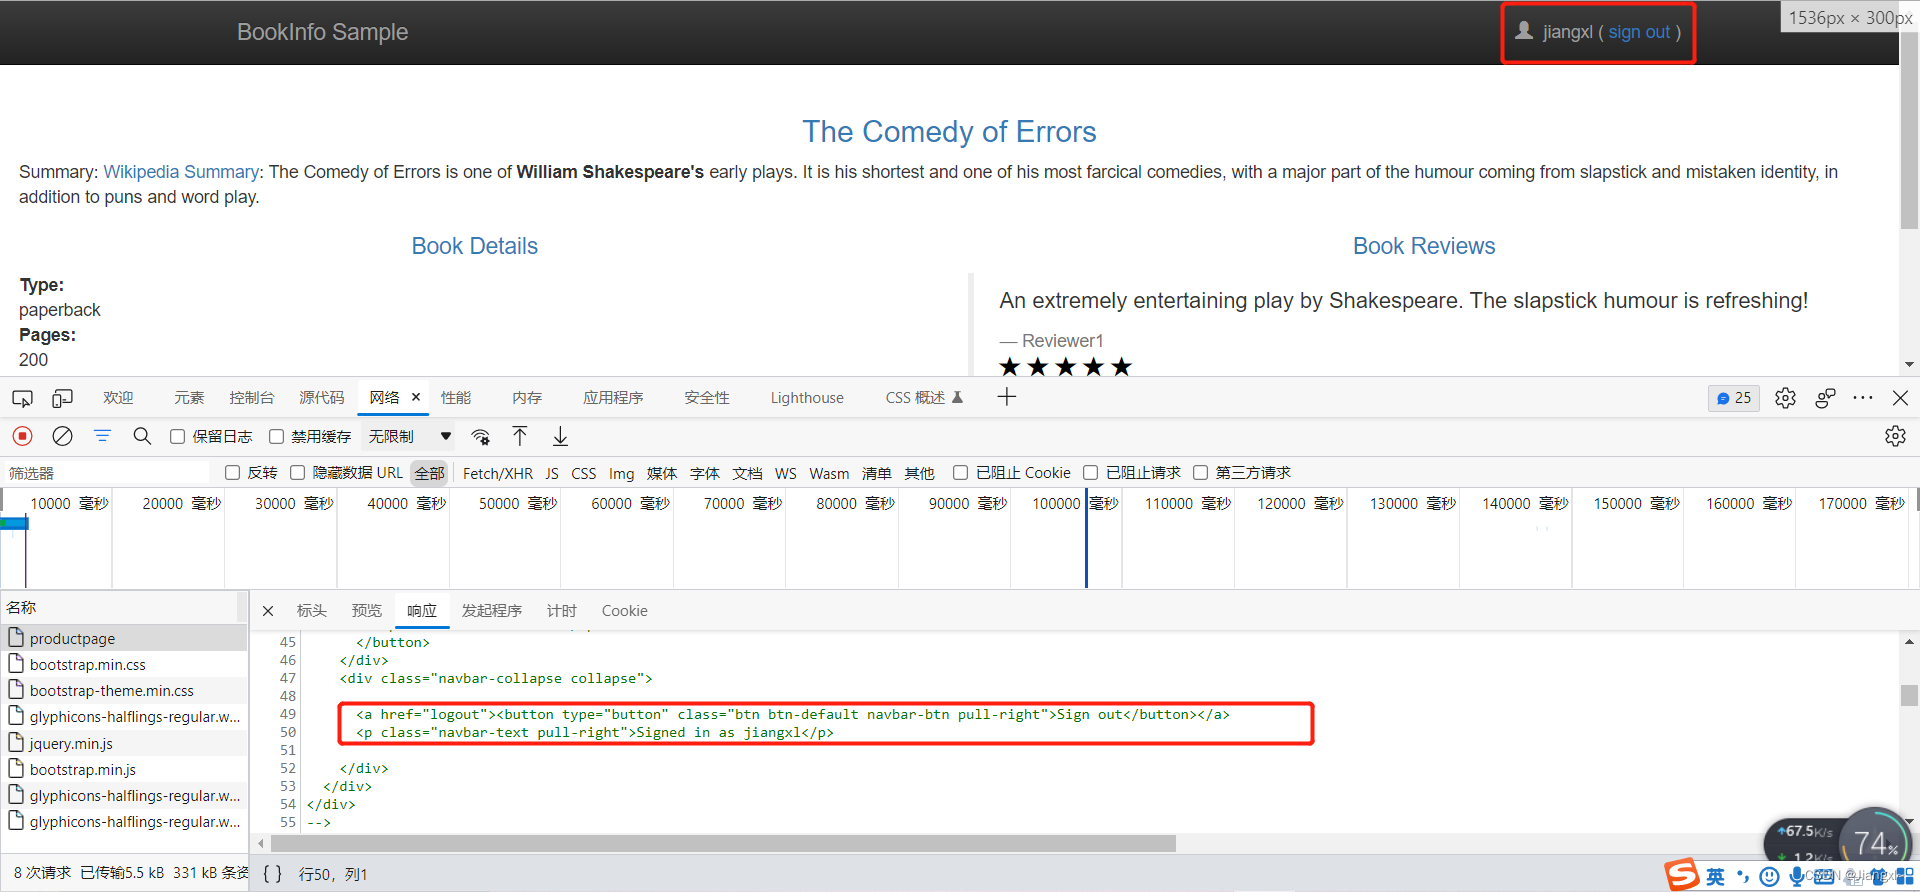Viewport: 1920px width, 892px height.
Task: Close the DevTools panel
Action: point(1900,398)
